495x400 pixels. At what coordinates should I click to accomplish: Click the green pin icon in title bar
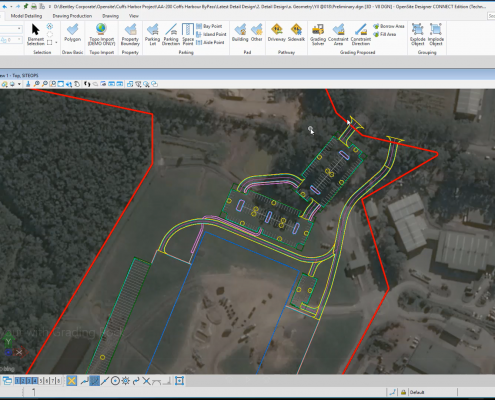click(x=25, y=6)
